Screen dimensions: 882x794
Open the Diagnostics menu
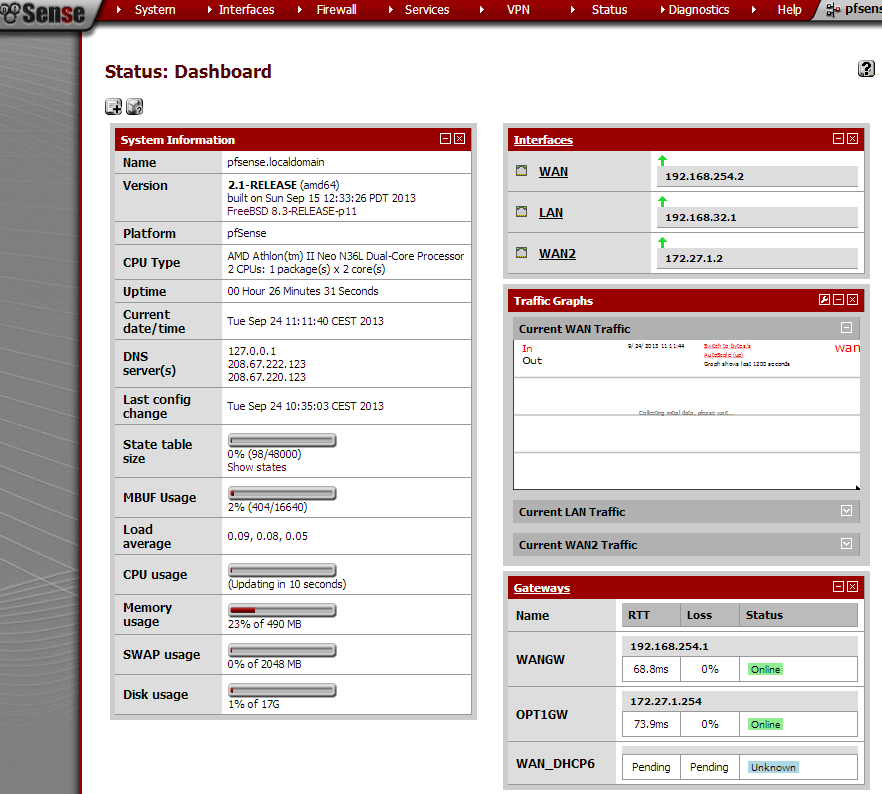(698, 9)
